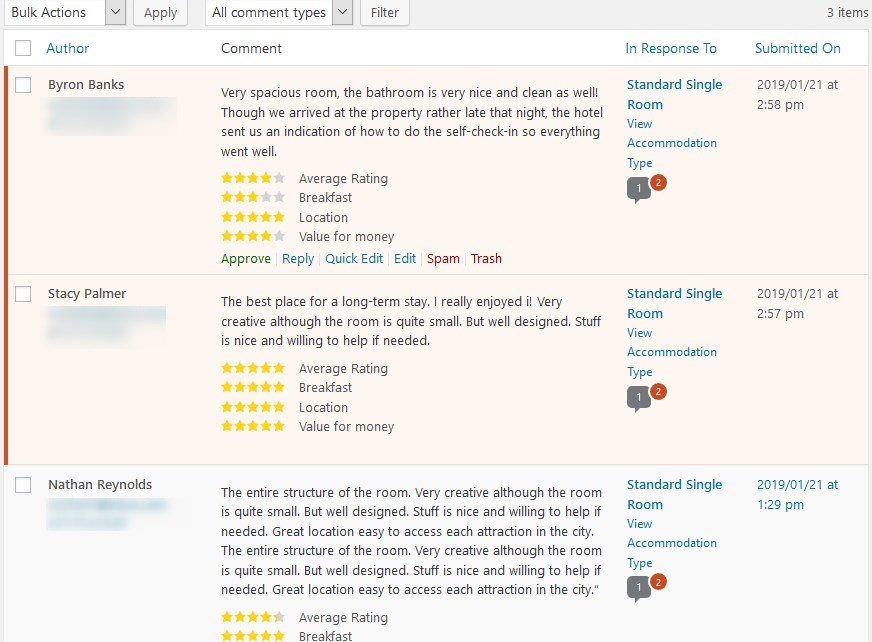Expand the All comment types dropdown
Viewport: 872px width, 642px height.
(x=279, y=12)
